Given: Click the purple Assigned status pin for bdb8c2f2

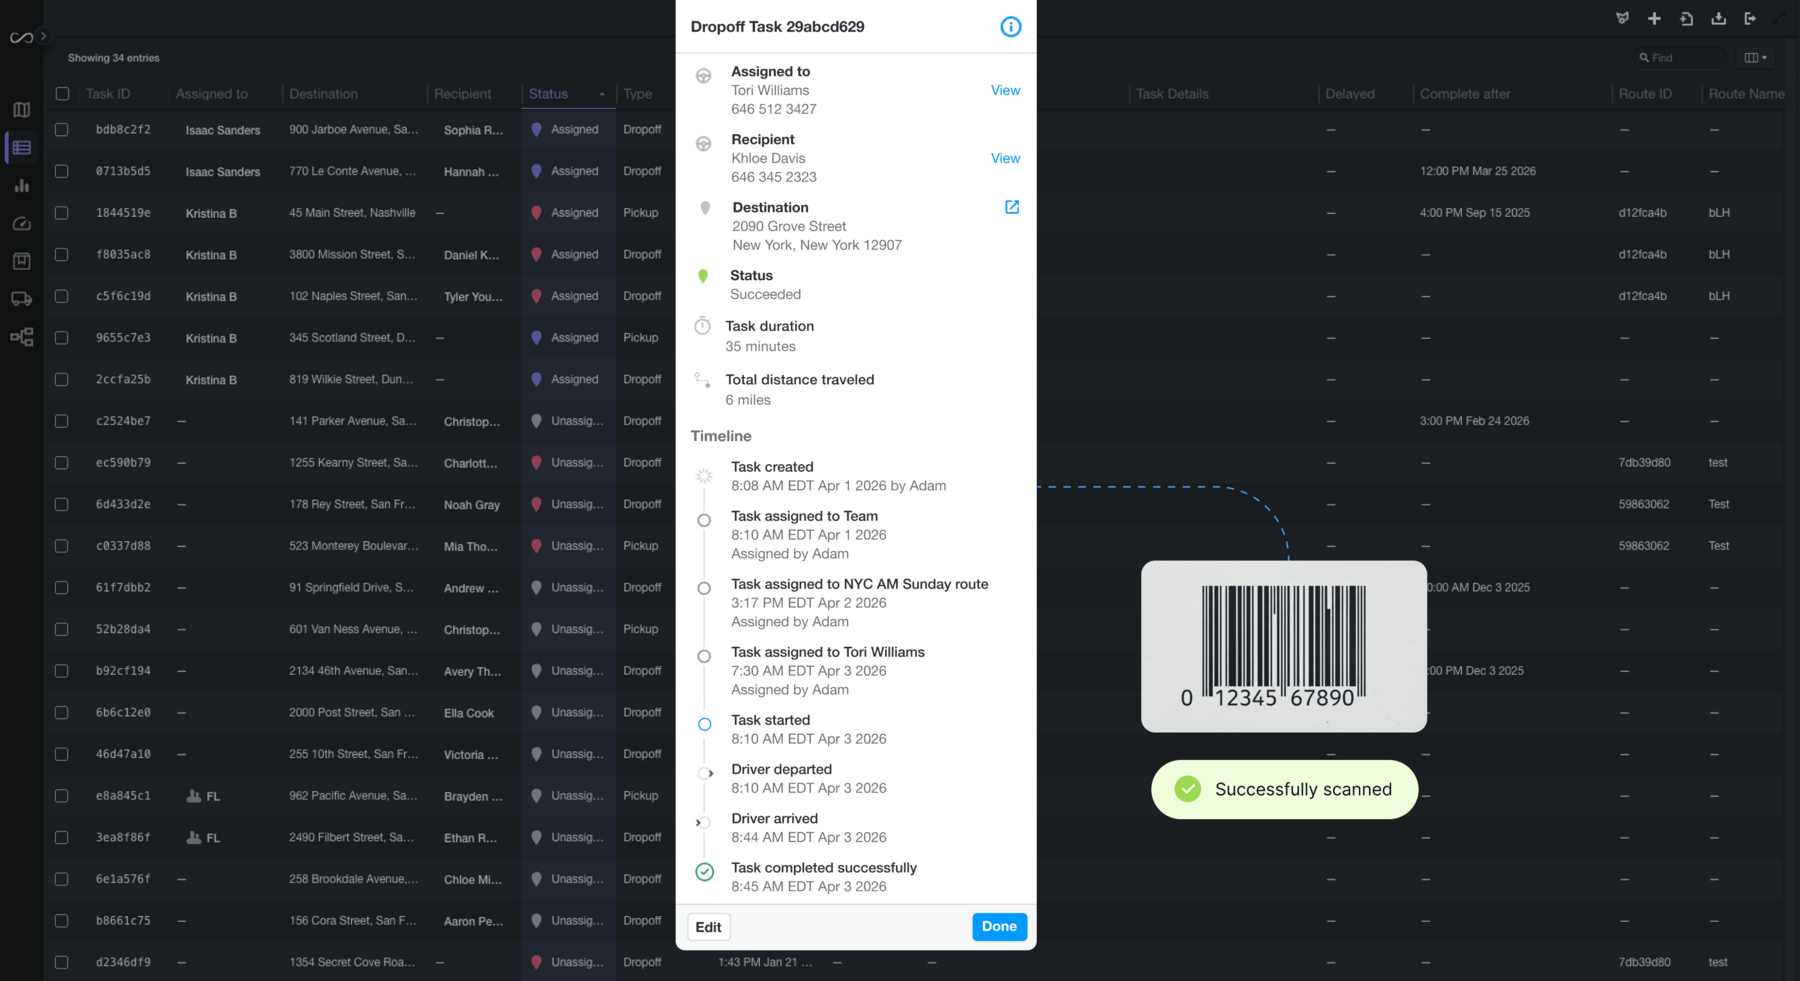Looking at the screenshot, I should tap(536, 130).
